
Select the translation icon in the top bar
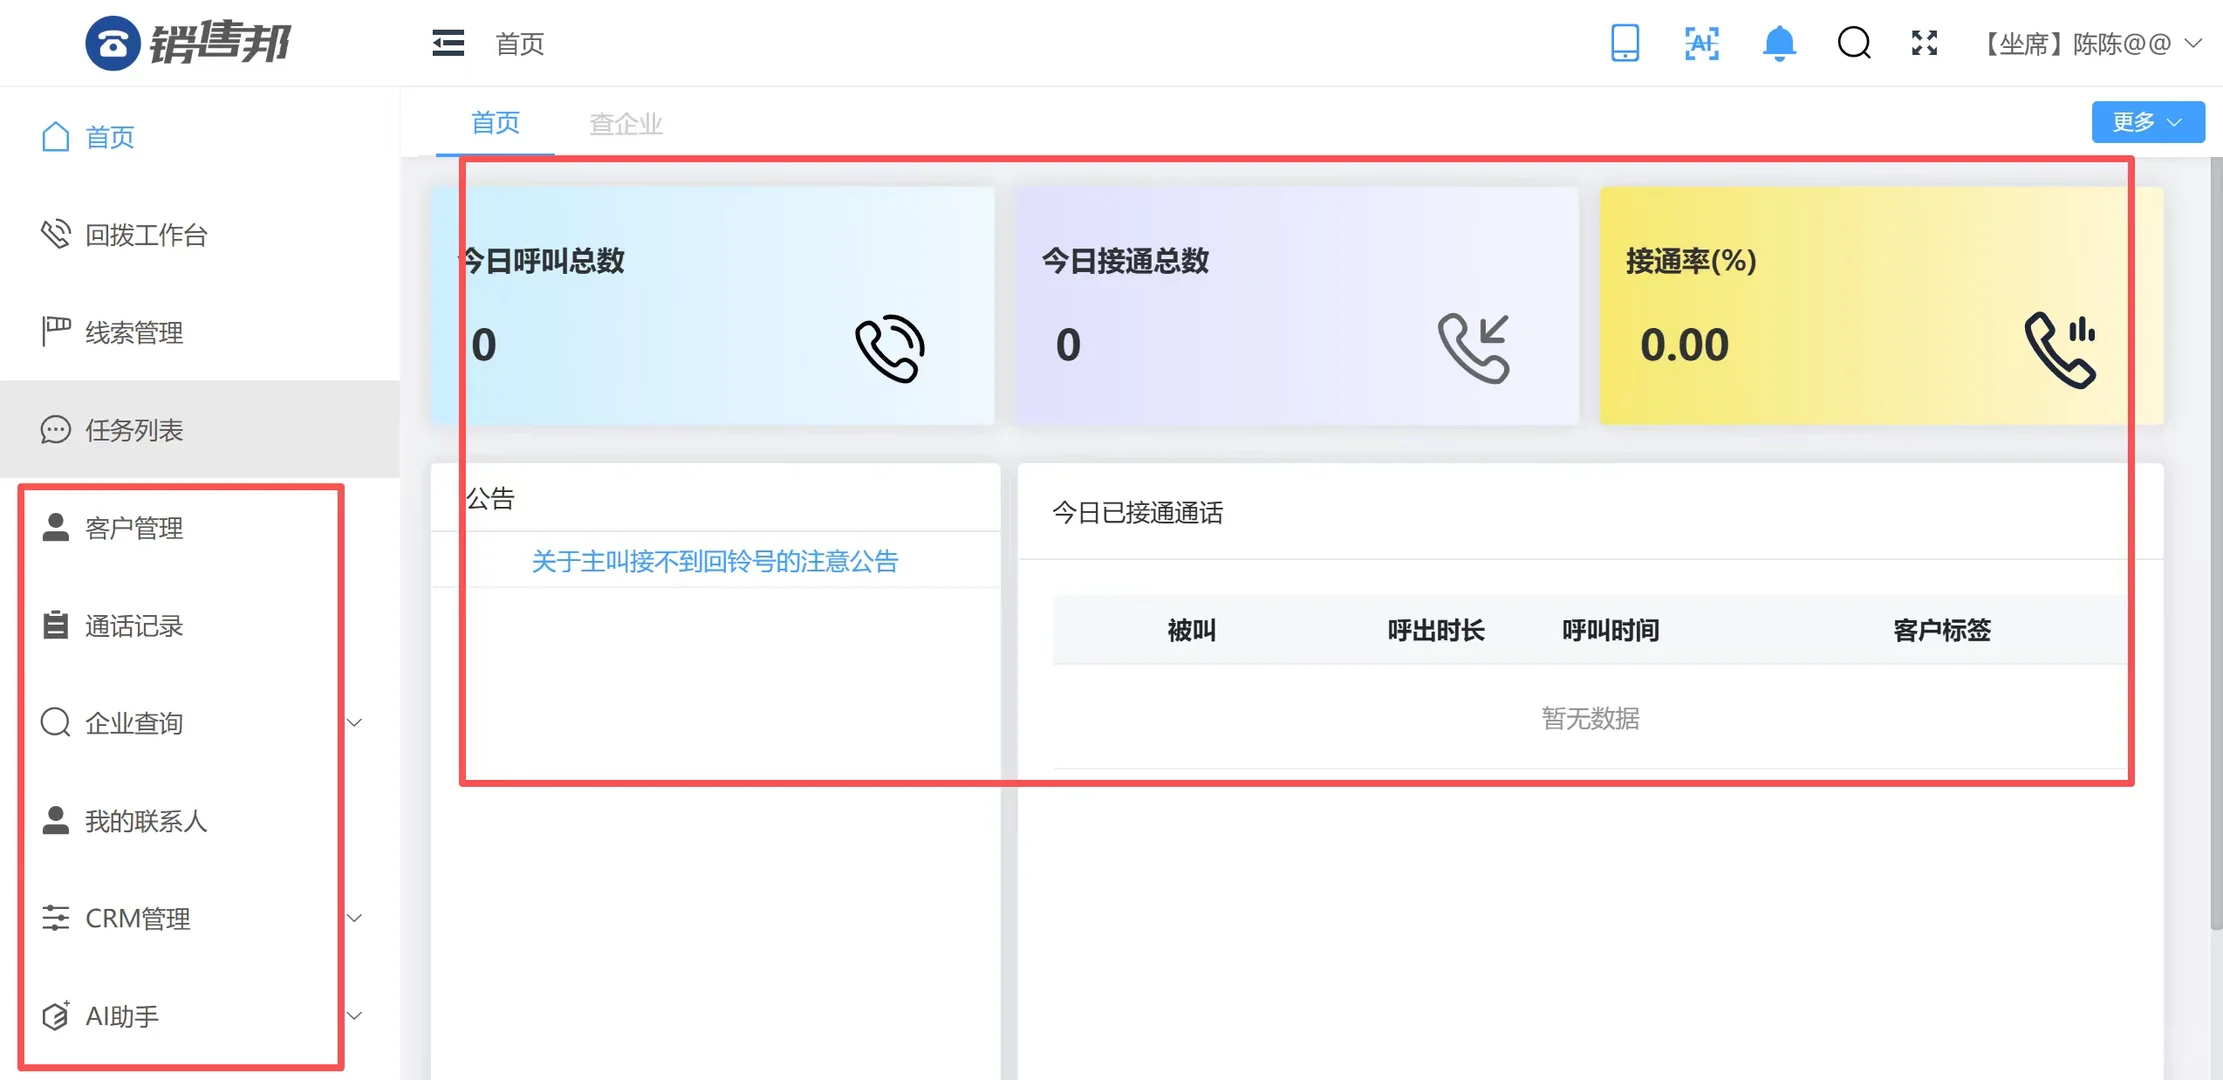[x=1700, y=43]
